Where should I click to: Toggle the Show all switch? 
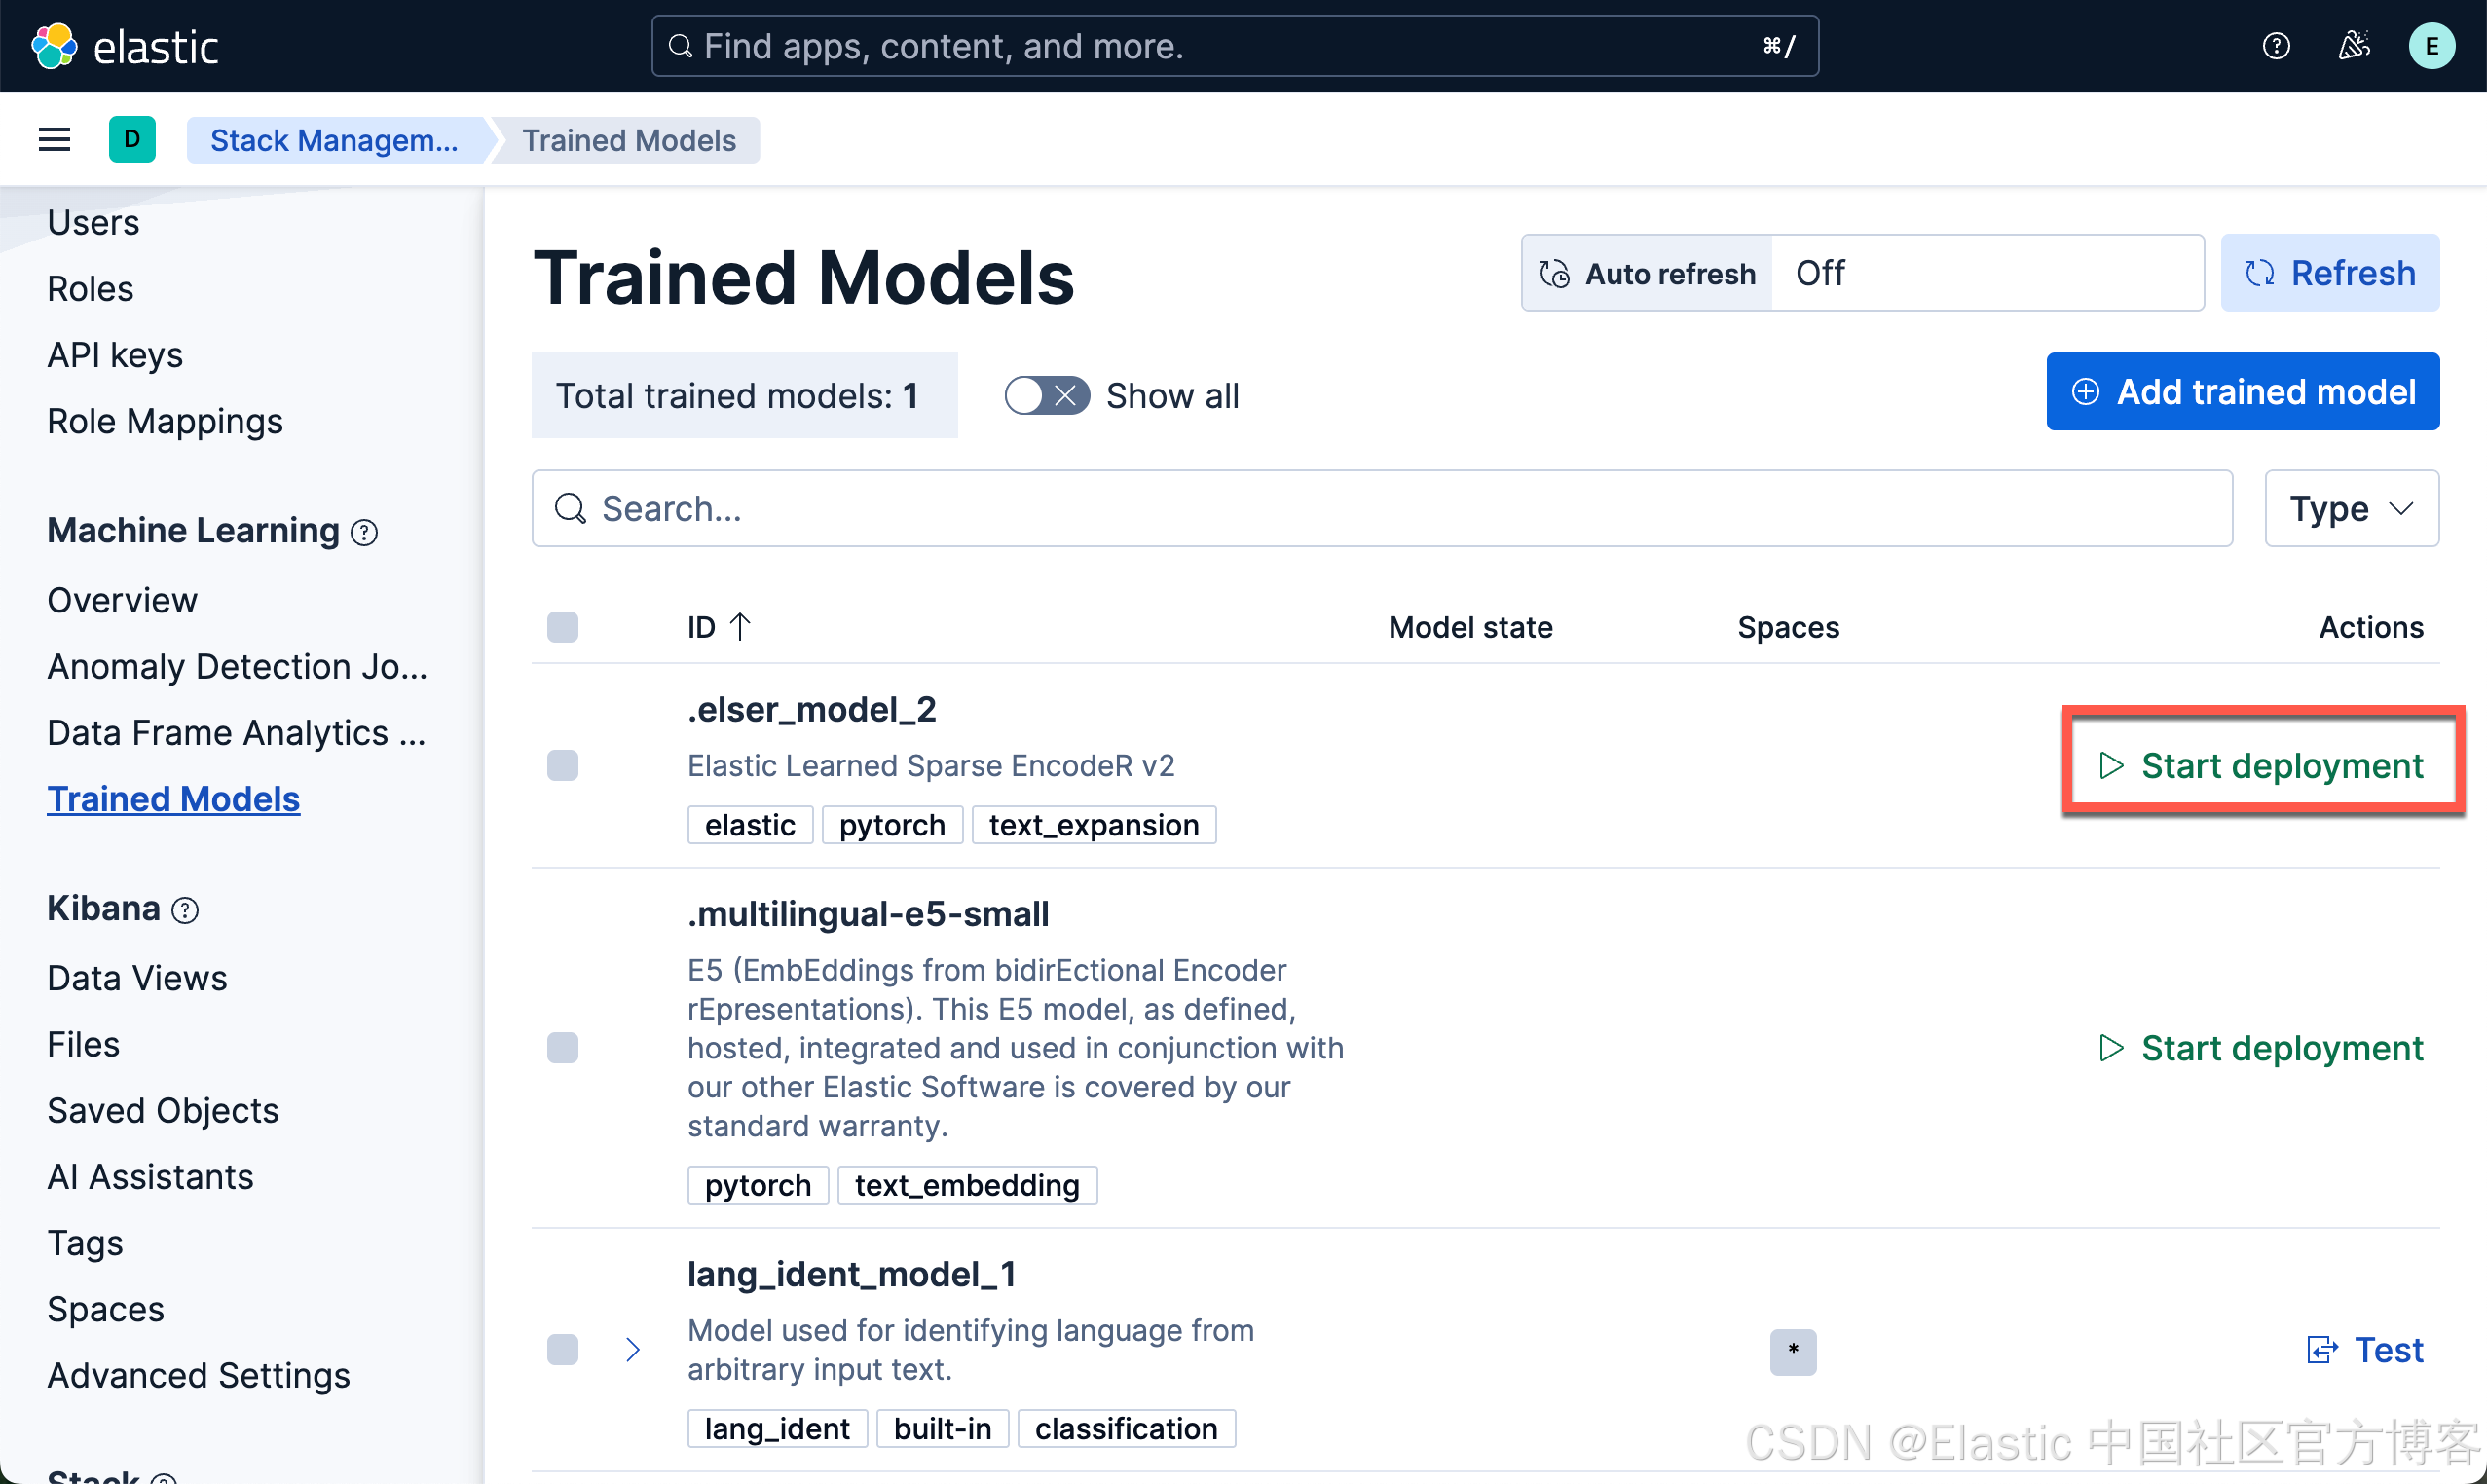coord(1046,396)
